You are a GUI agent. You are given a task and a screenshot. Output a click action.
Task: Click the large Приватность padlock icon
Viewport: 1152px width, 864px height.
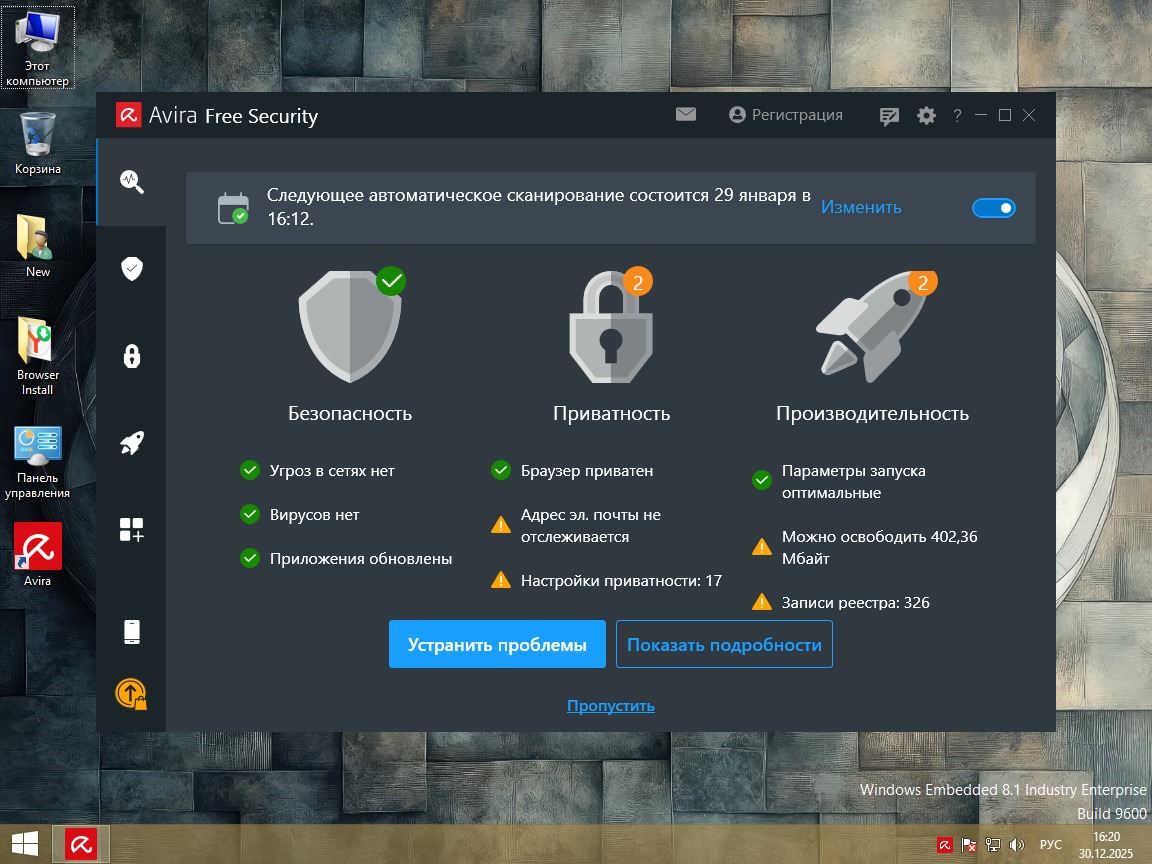point(611,325)
